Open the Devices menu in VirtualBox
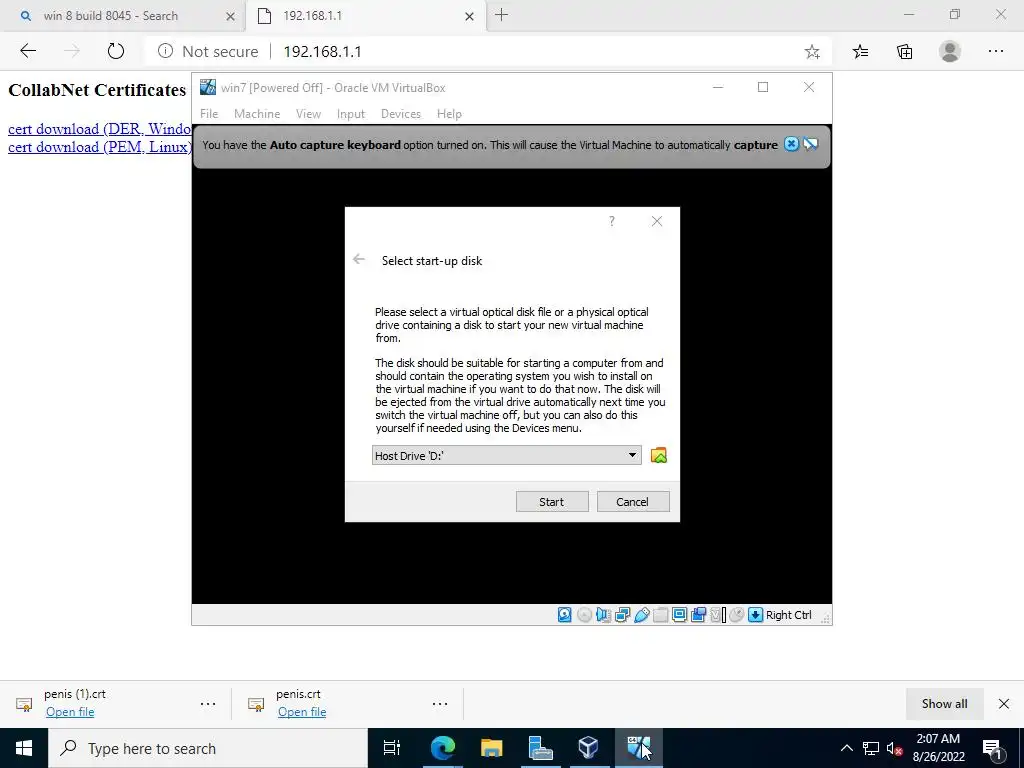 coord(401,114)
